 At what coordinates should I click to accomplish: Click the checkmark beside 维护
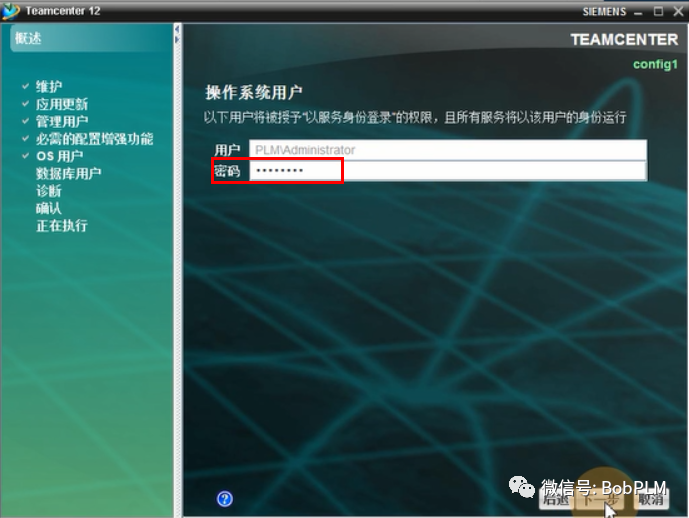coord(25,86)
